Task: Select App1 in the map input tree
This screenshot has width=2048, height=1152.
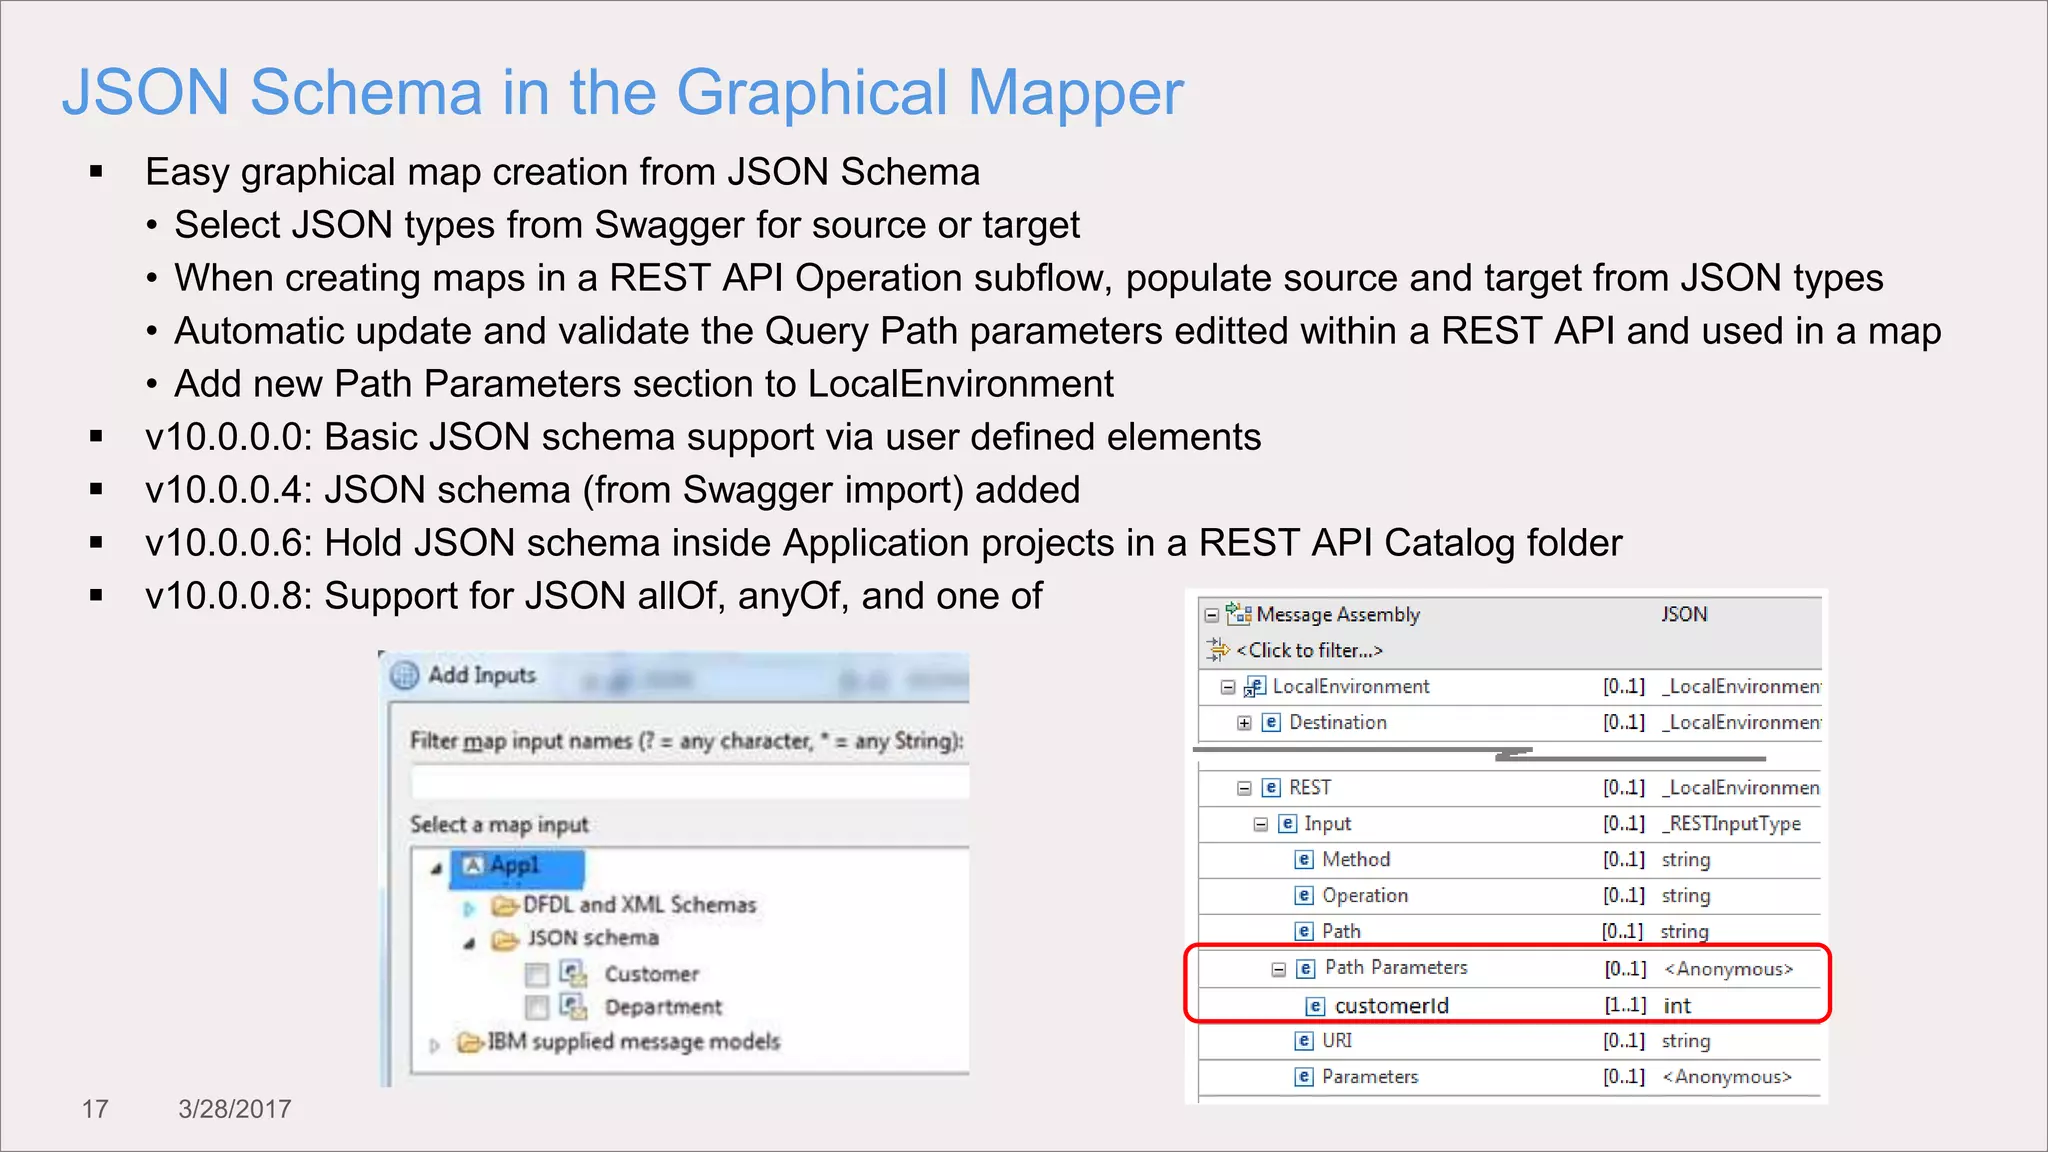Action: [515, 866]
